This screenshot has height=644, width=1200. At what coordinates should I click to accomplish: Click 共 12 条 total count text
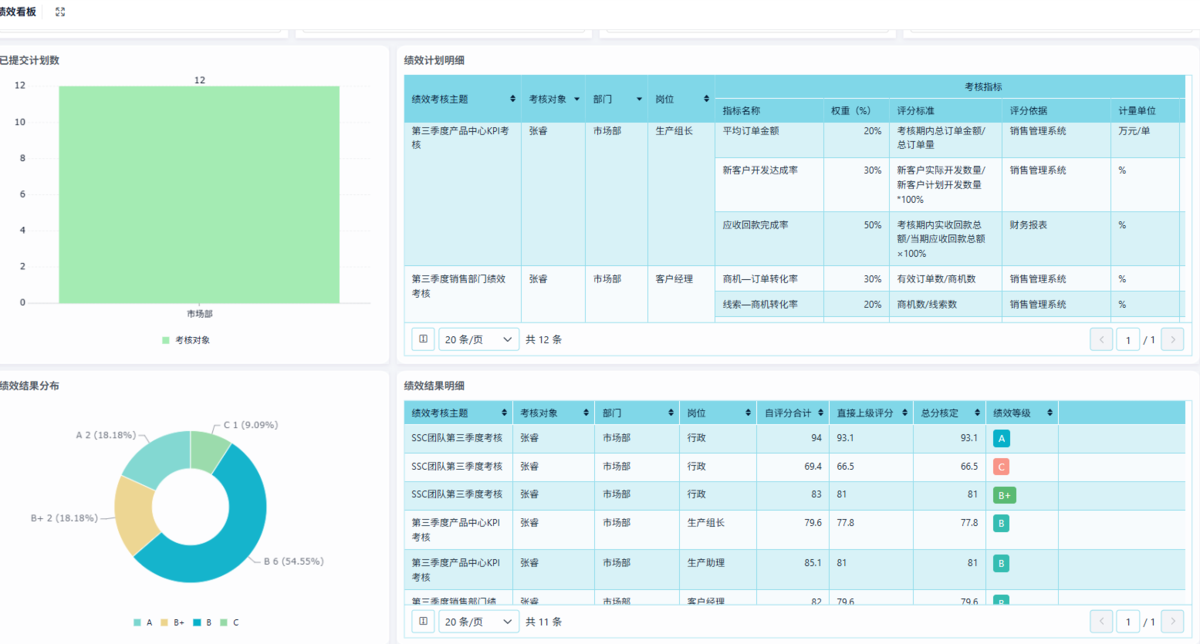tap(544, 339)
